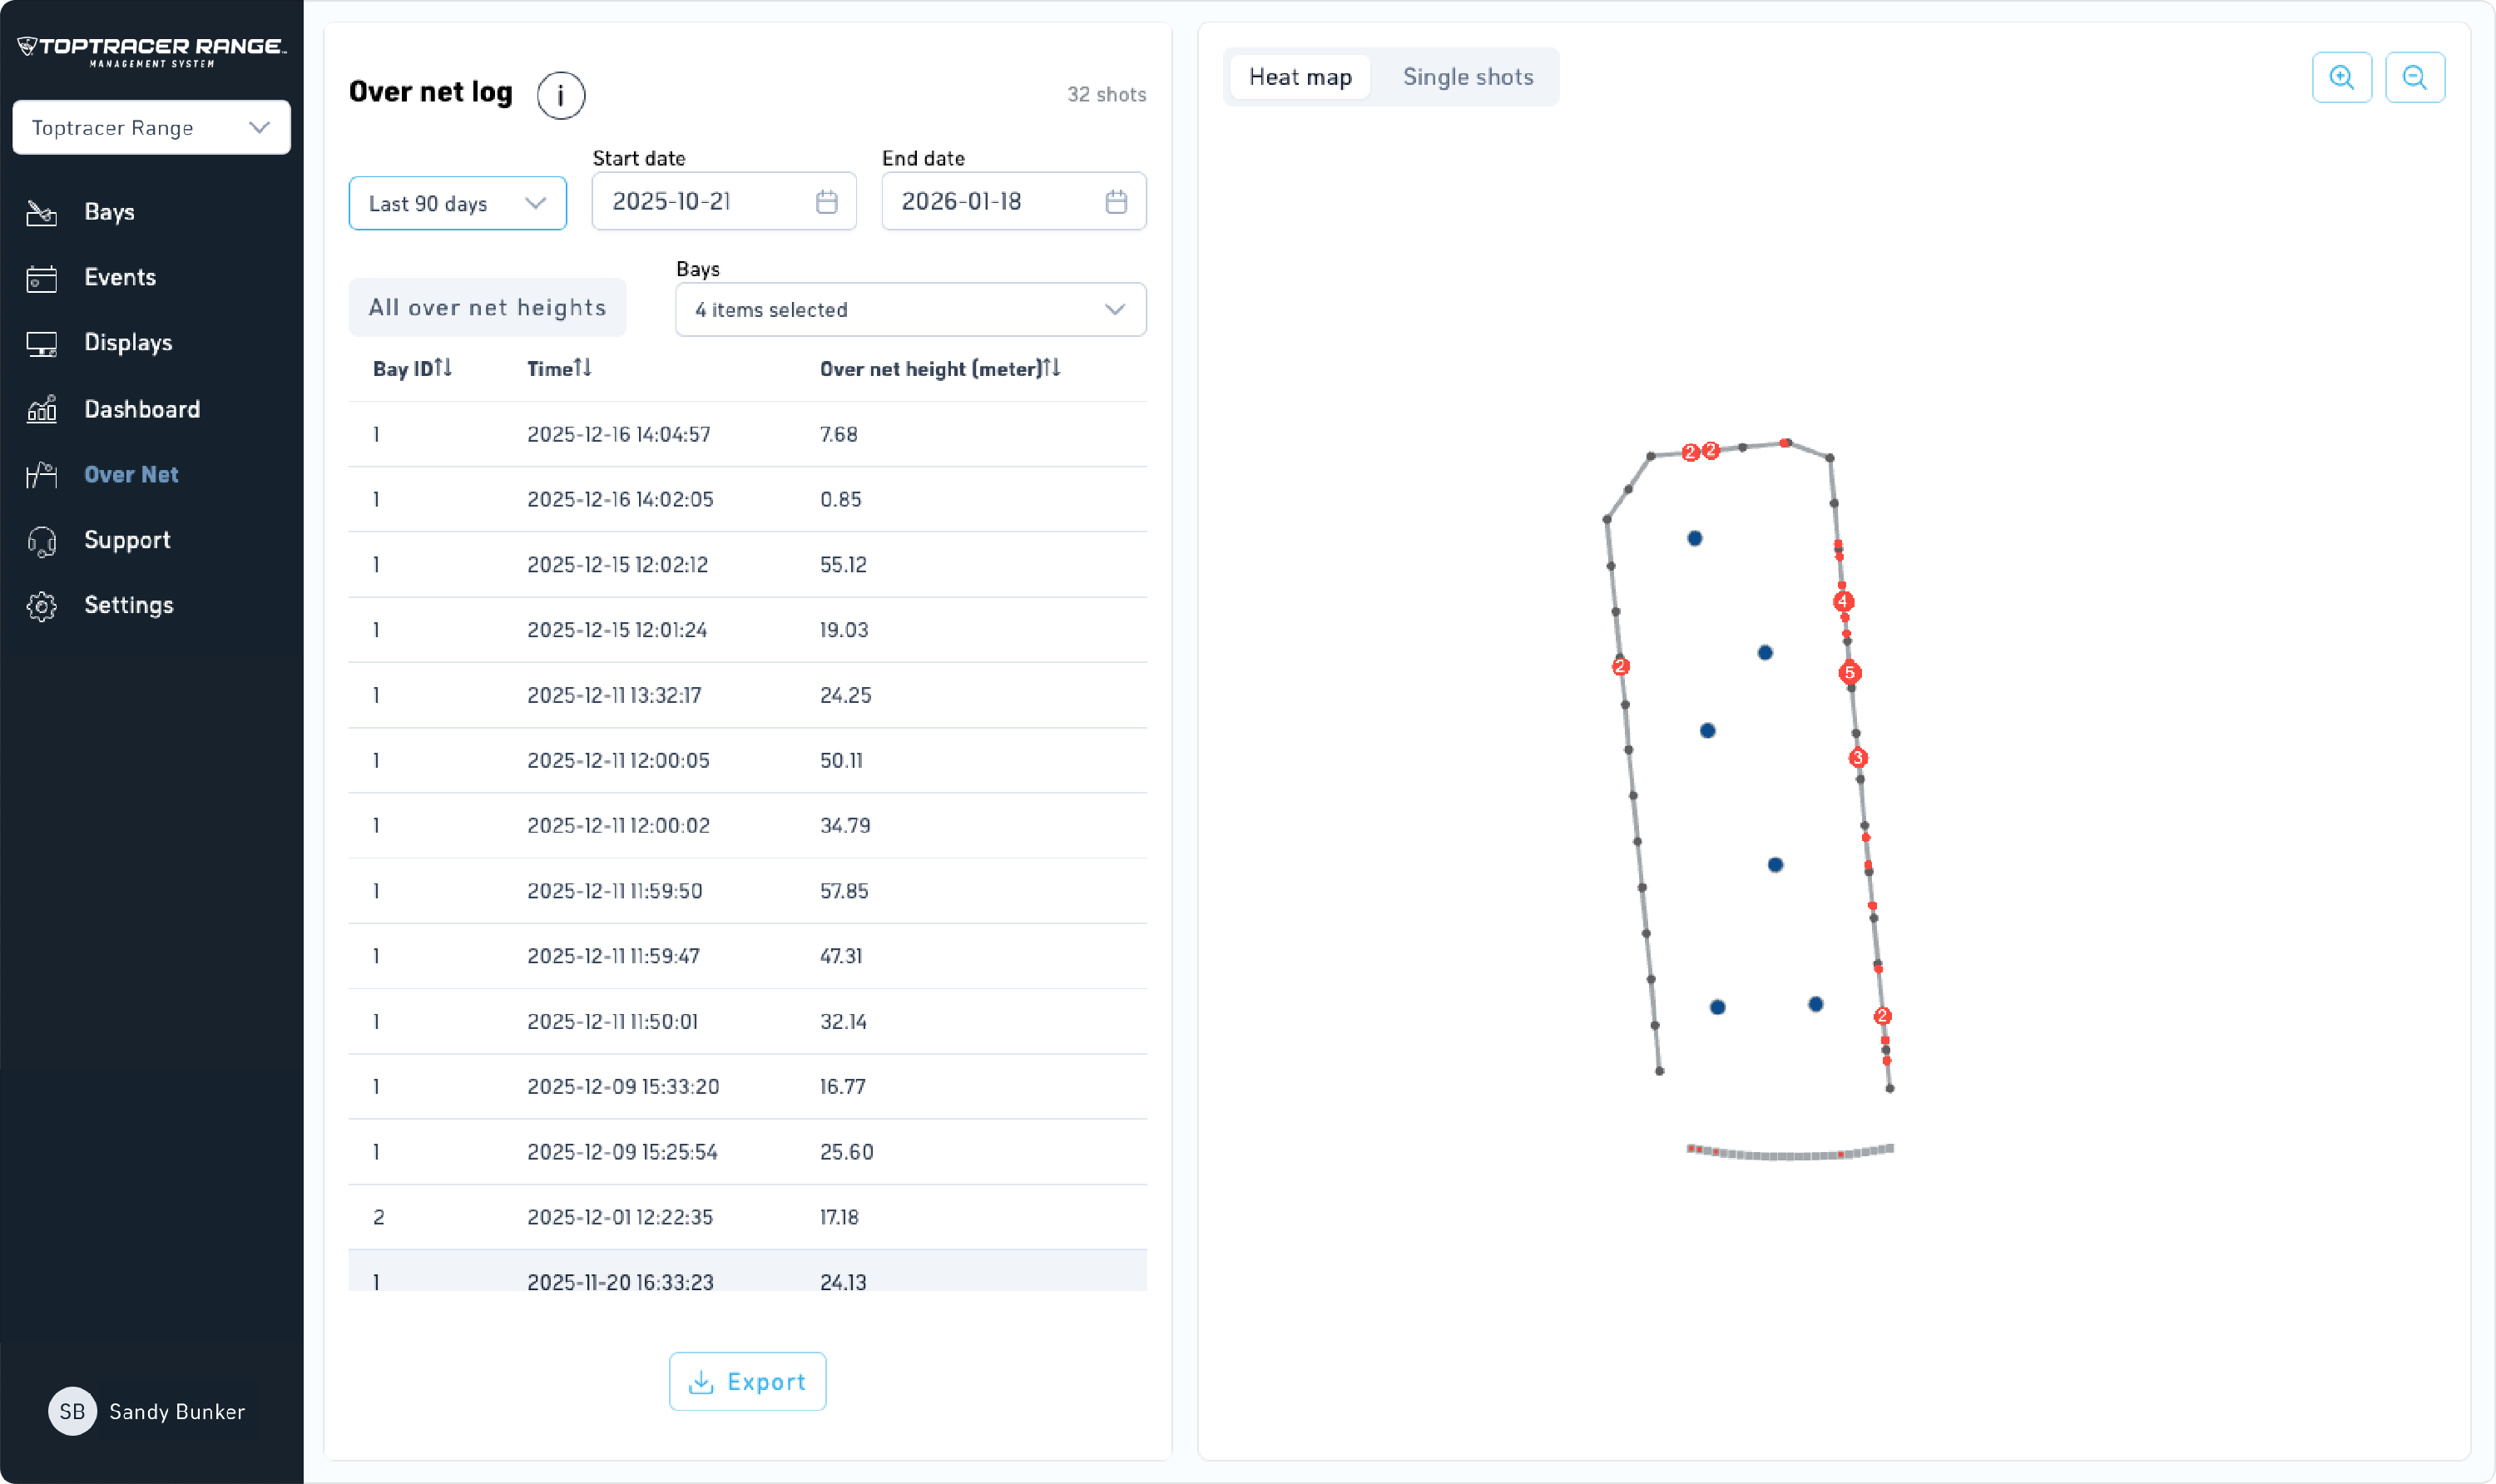Viewport: 2496px width, 1484px height.
Task: Click the All over net heights button
Action: coord(487,308)
